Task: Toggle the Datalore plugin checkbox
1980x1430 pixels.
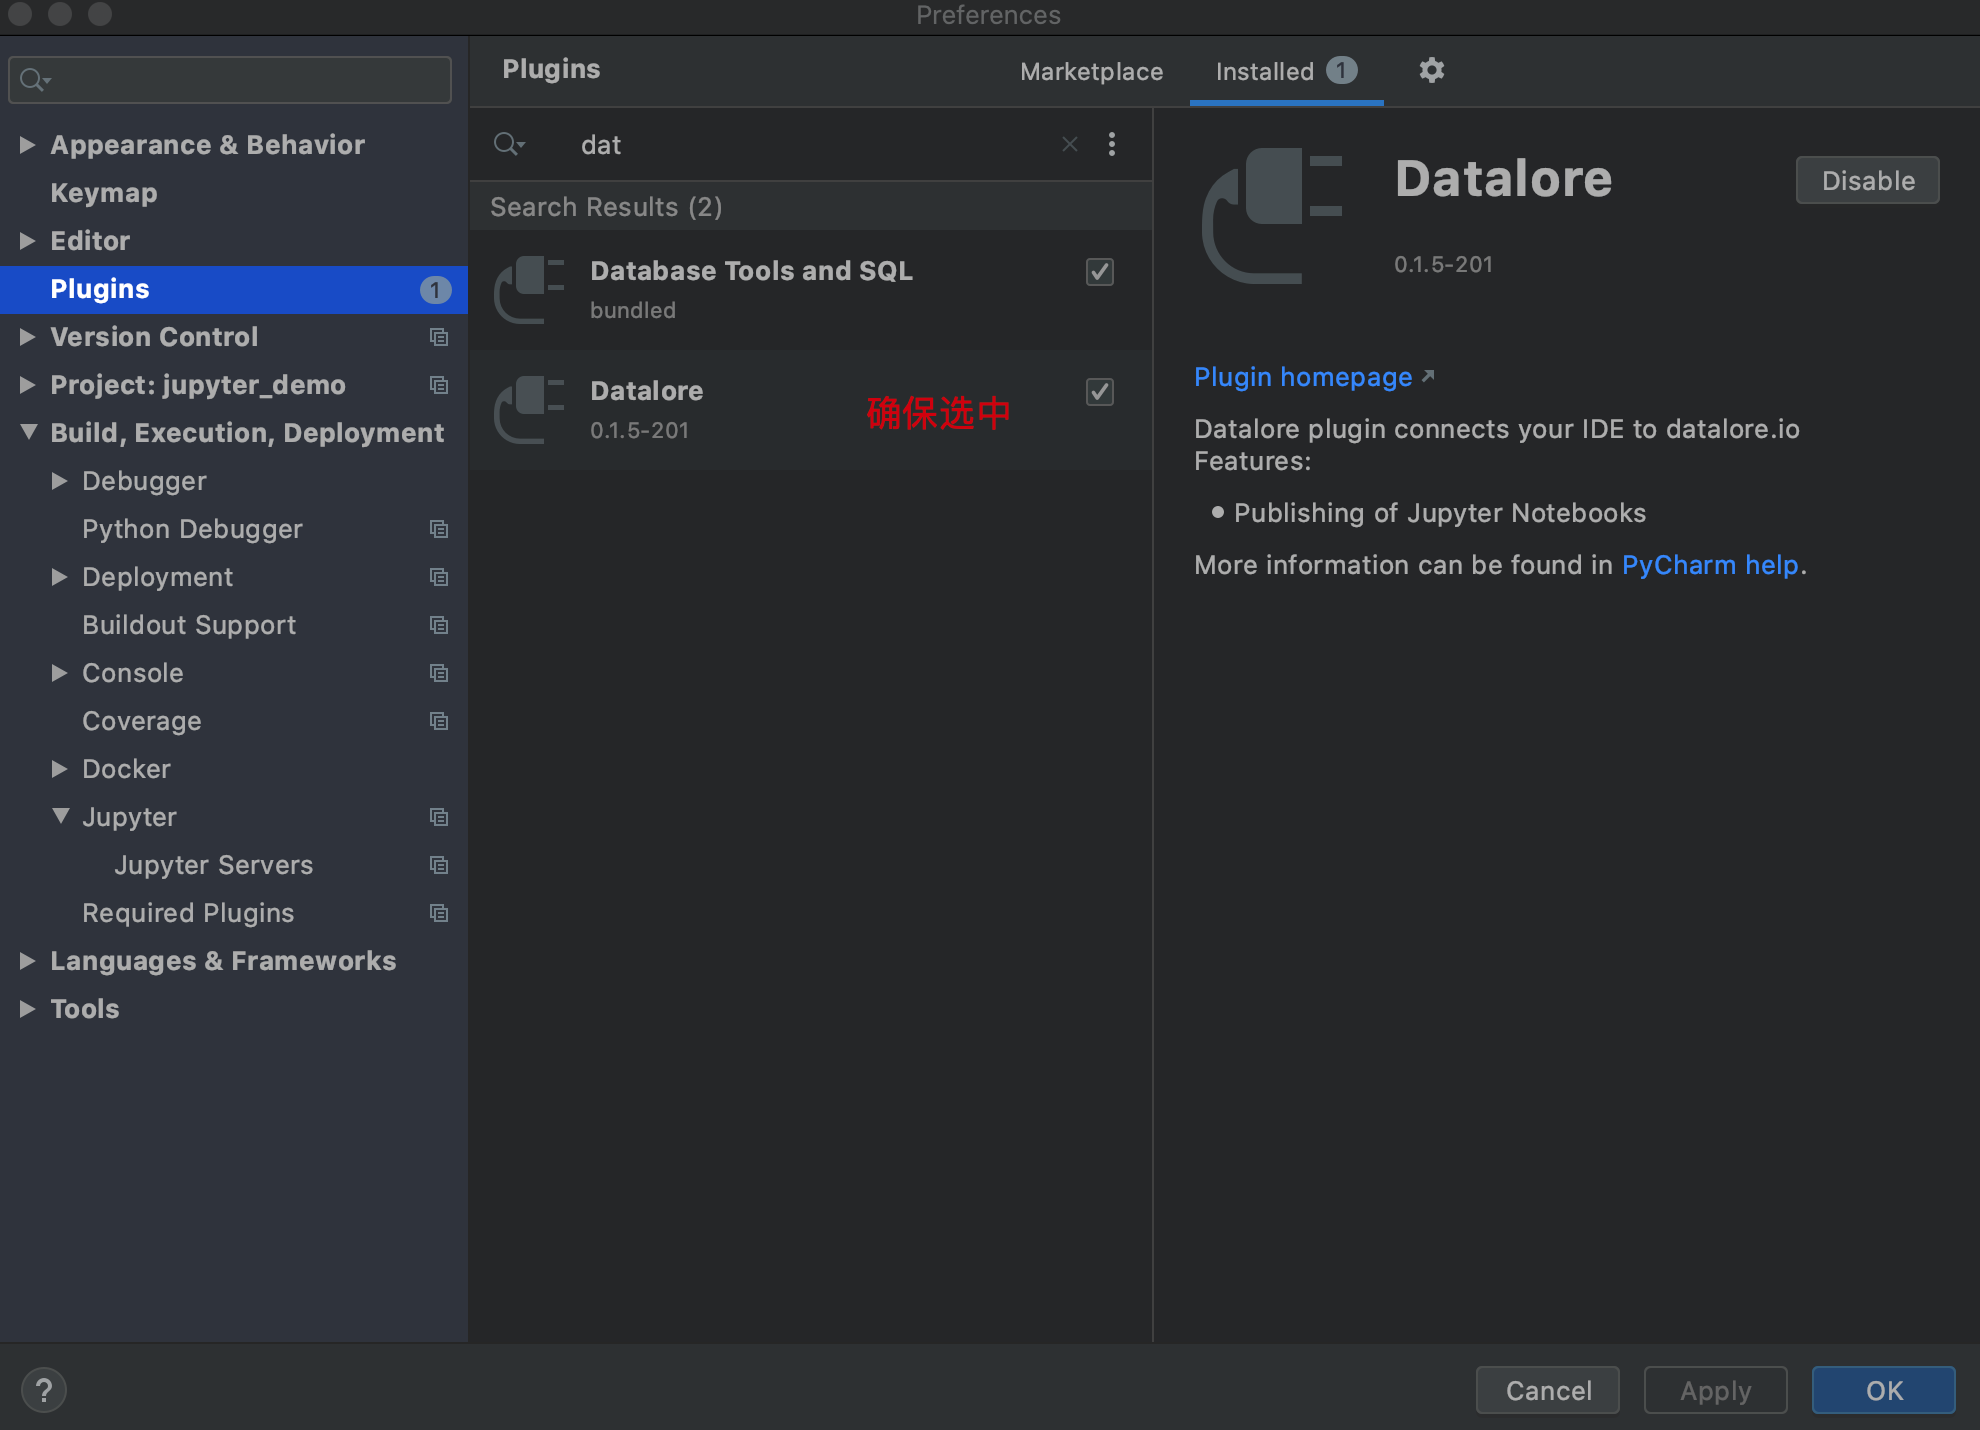Action: (1100, 392)
